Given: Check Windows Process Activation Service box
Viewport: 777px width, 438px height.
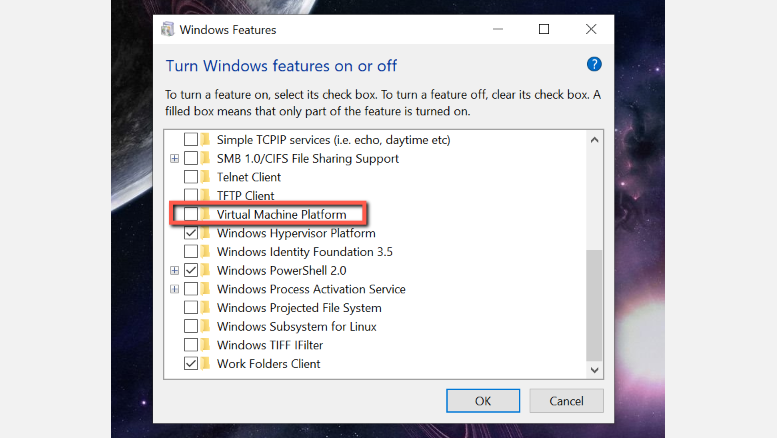Looking at the screenshot, I should pyautogui.click(x=191, y=289).
